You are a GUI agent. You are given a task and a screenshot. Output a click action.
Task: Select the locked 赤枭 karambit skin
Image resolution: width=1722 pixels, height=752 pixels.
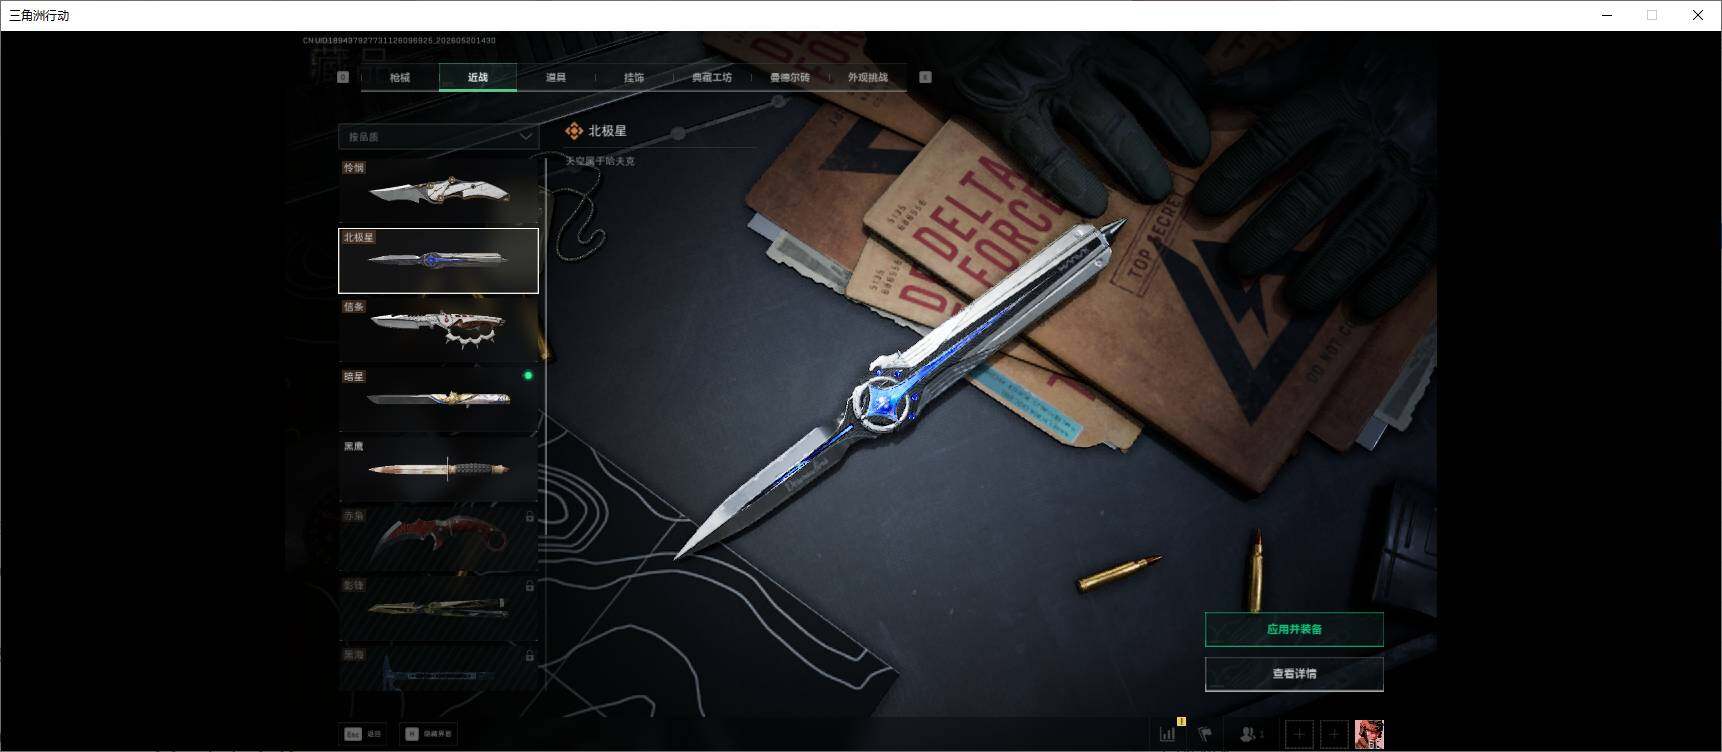[x=438, y=539]
